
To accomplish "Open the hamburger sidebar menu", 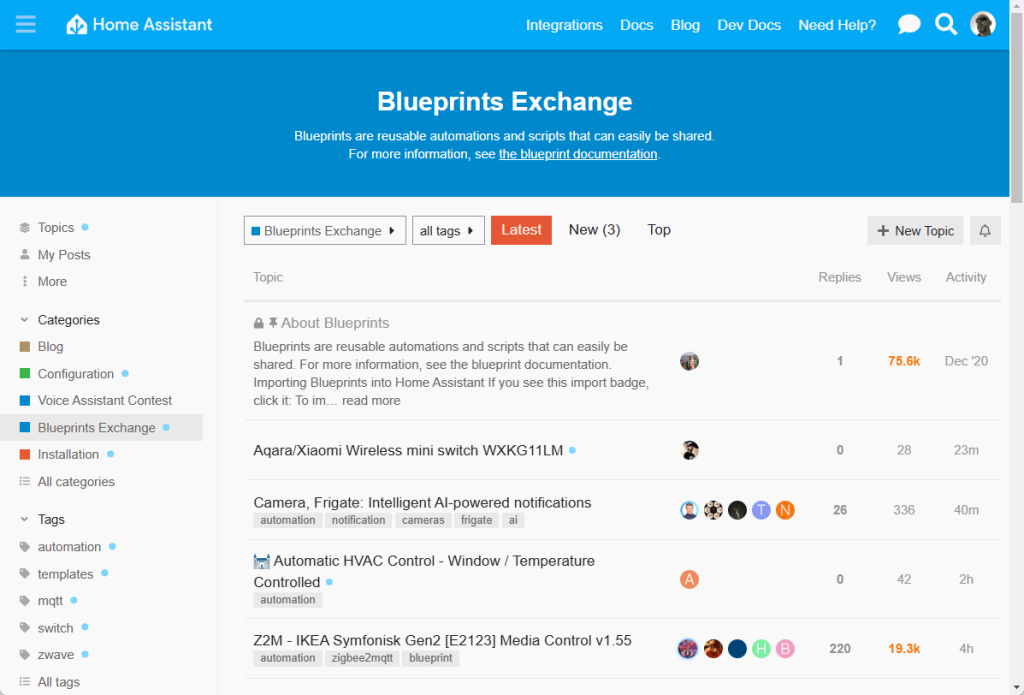I will coord(26,24).
